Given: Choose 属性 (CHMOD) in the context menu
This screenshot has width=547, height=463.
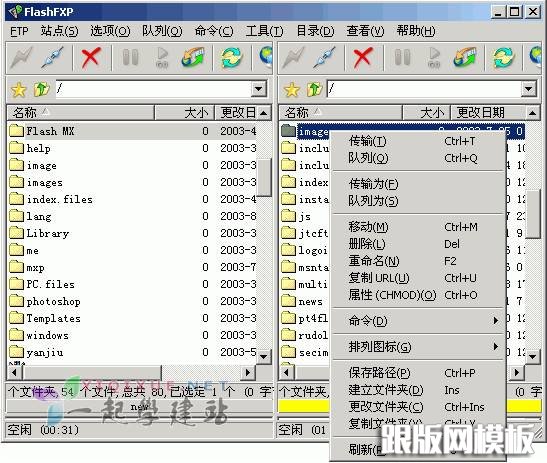Looking at the screenshot, I should click(418, 295).
